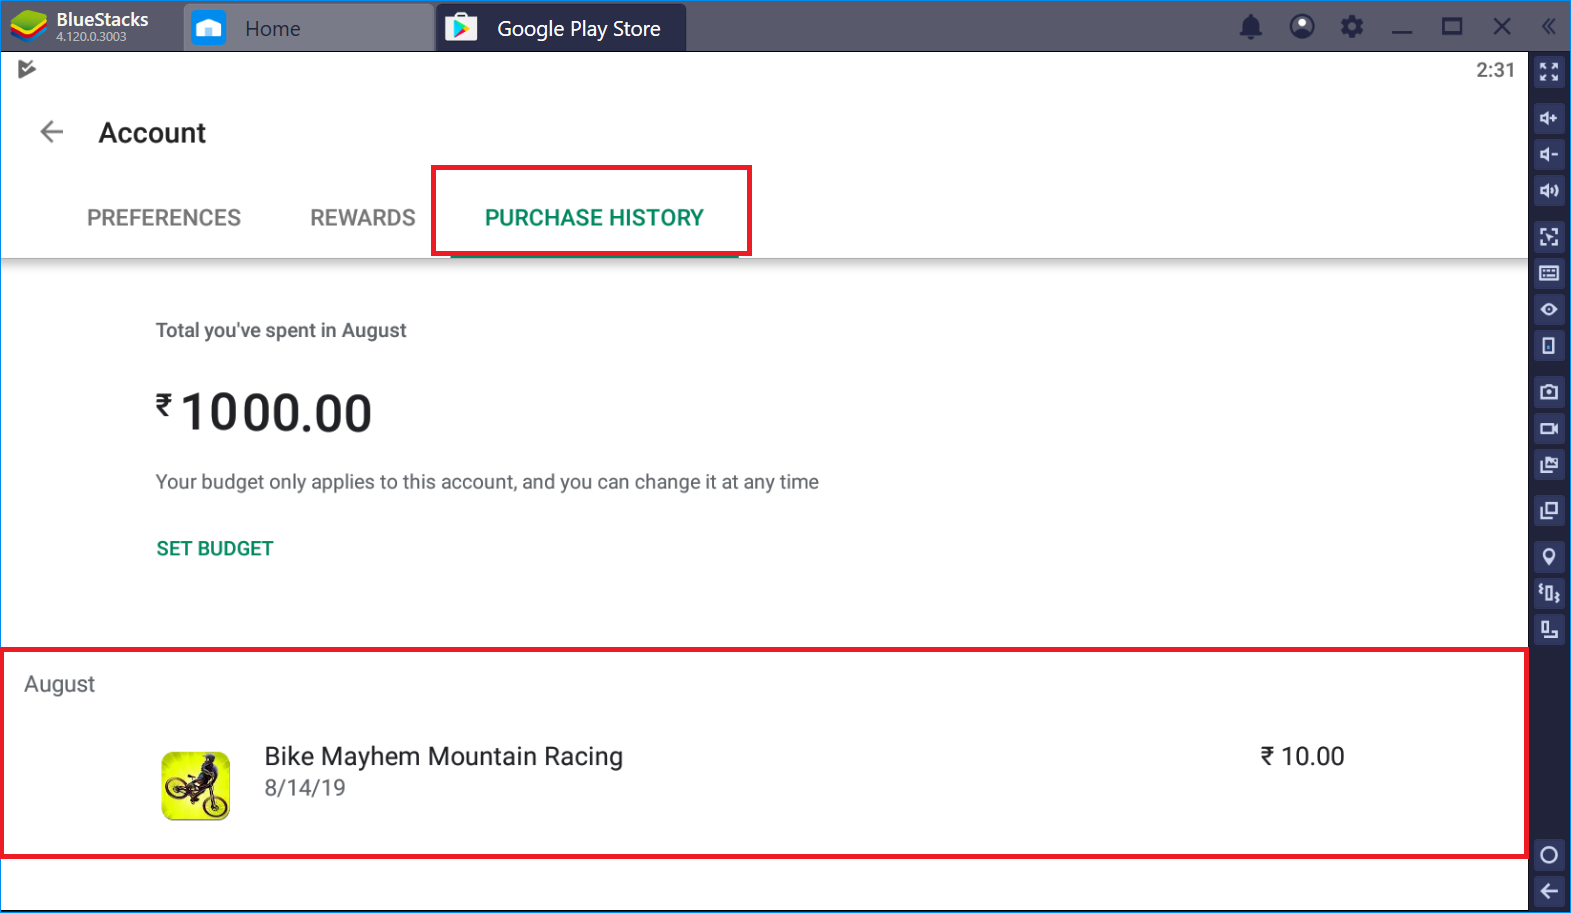Select the PURCHASE HISTORY tab
1571x913 pixels.
(x=594, y=218)
